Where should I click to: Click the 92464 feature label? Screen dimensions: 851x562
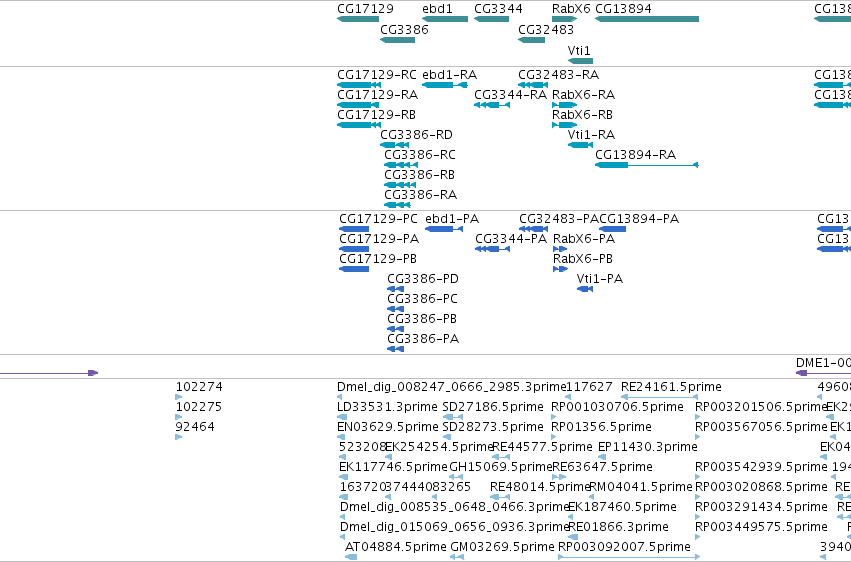pos(195,427)
